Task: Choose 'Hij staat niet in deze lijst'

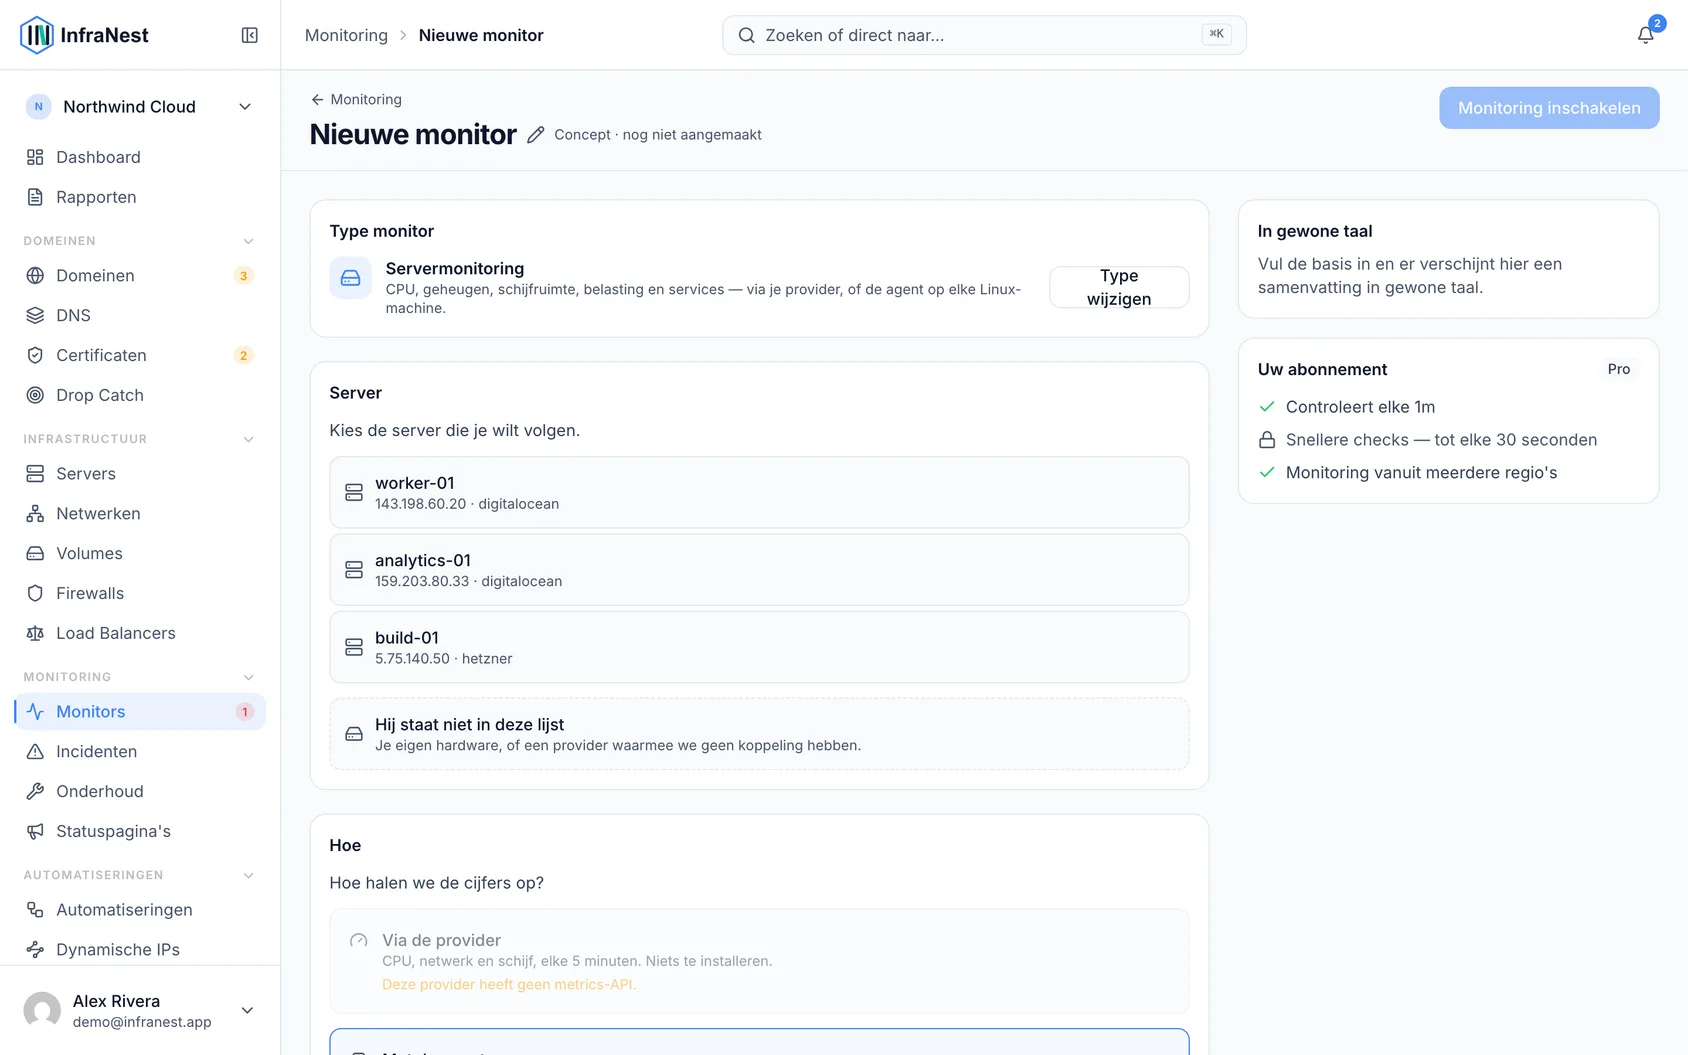Action: (x=759, y=734)
